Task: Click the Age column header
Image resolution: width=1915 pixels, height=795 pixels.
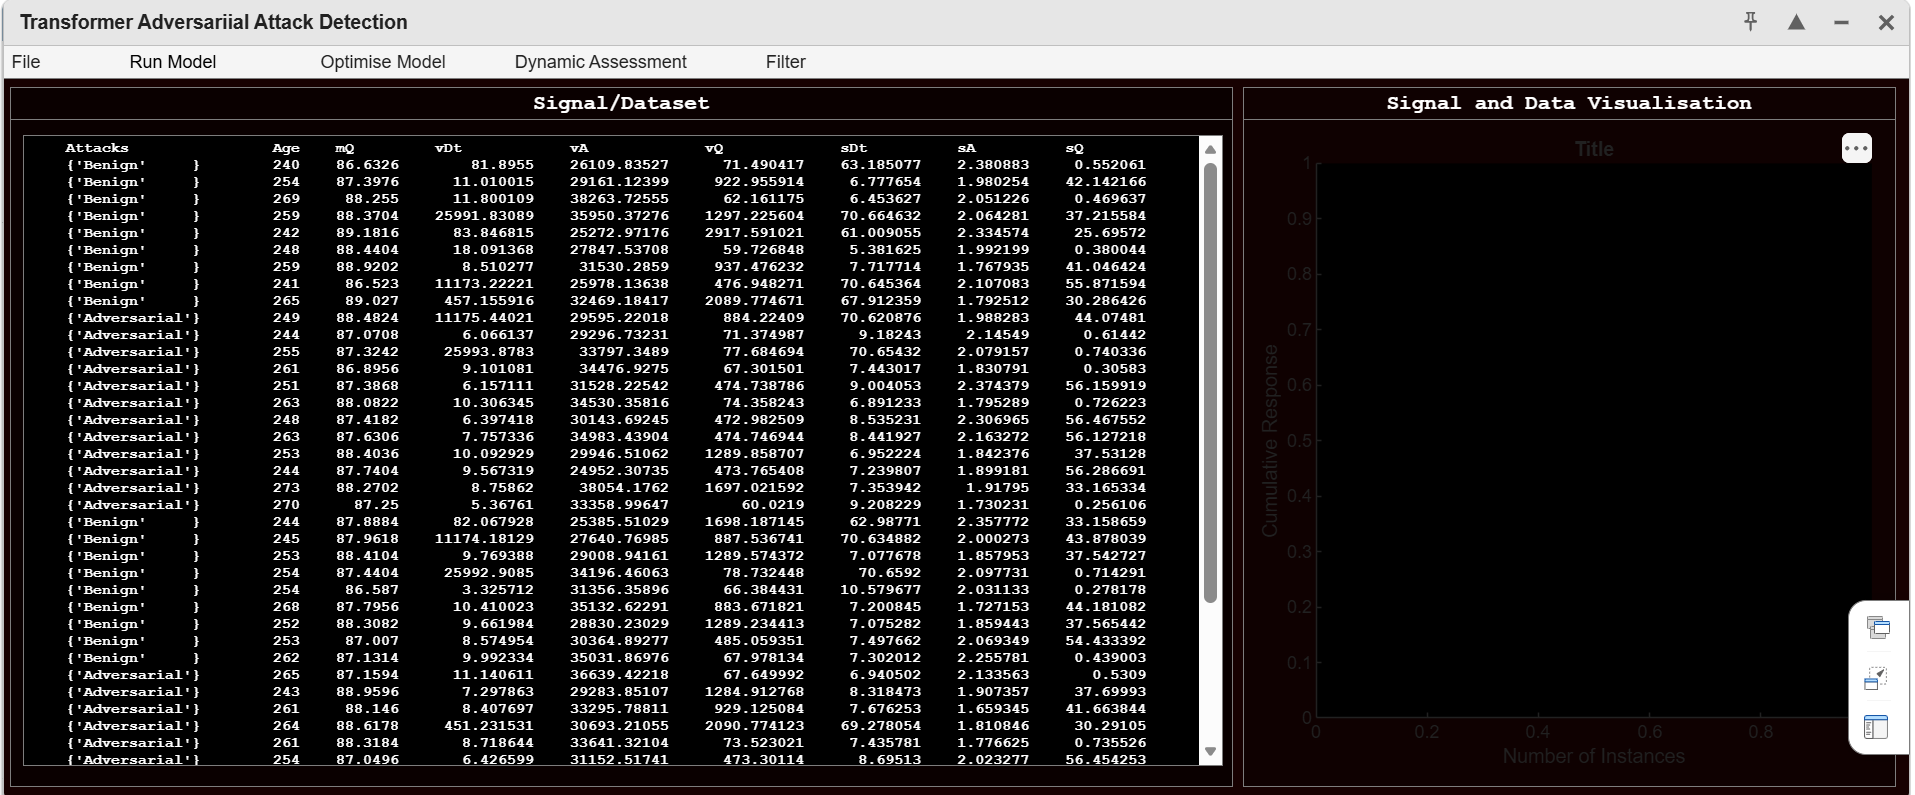Action: tap(286, 148)
